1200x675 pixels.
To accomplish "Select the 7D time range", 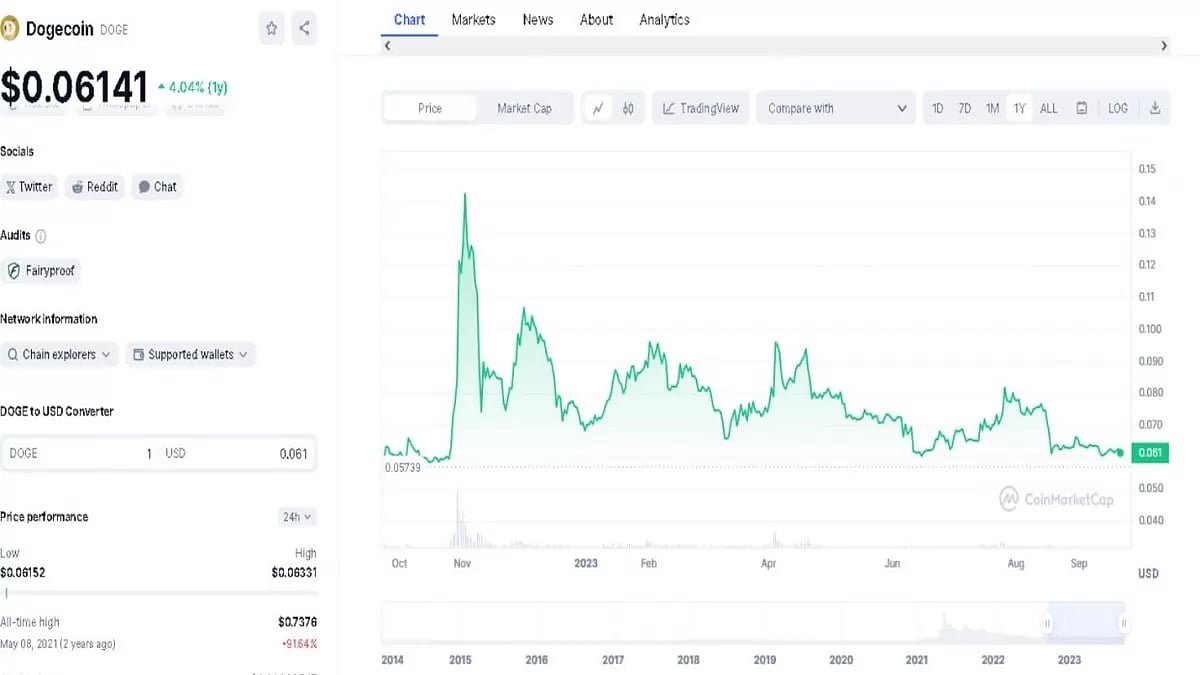I will coord(964,108).
